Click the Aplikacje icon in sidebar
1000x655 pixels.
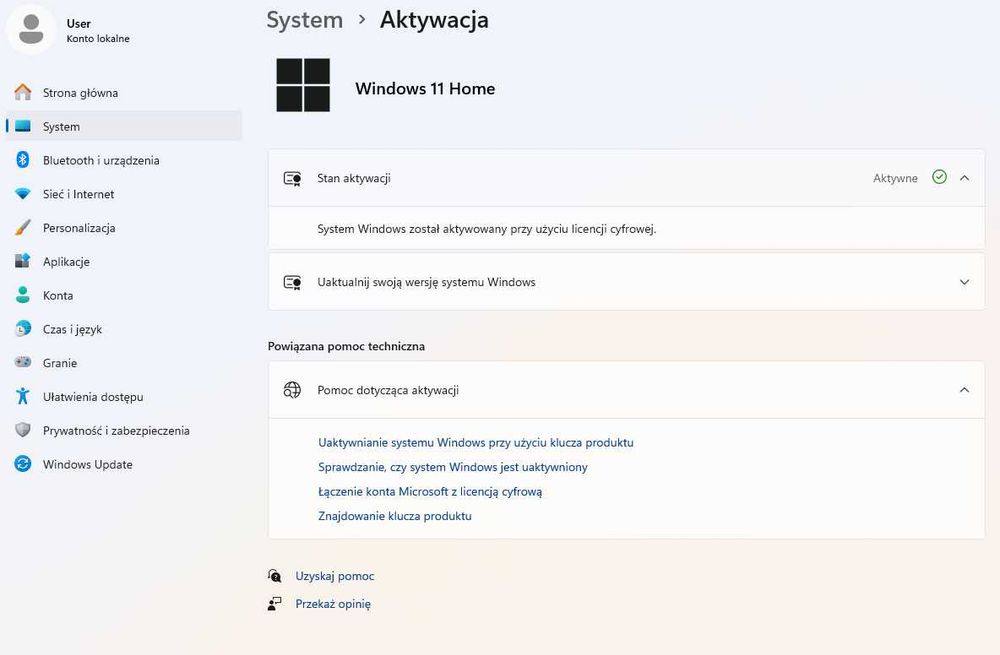pyautogui.click(x=22, y=262)
